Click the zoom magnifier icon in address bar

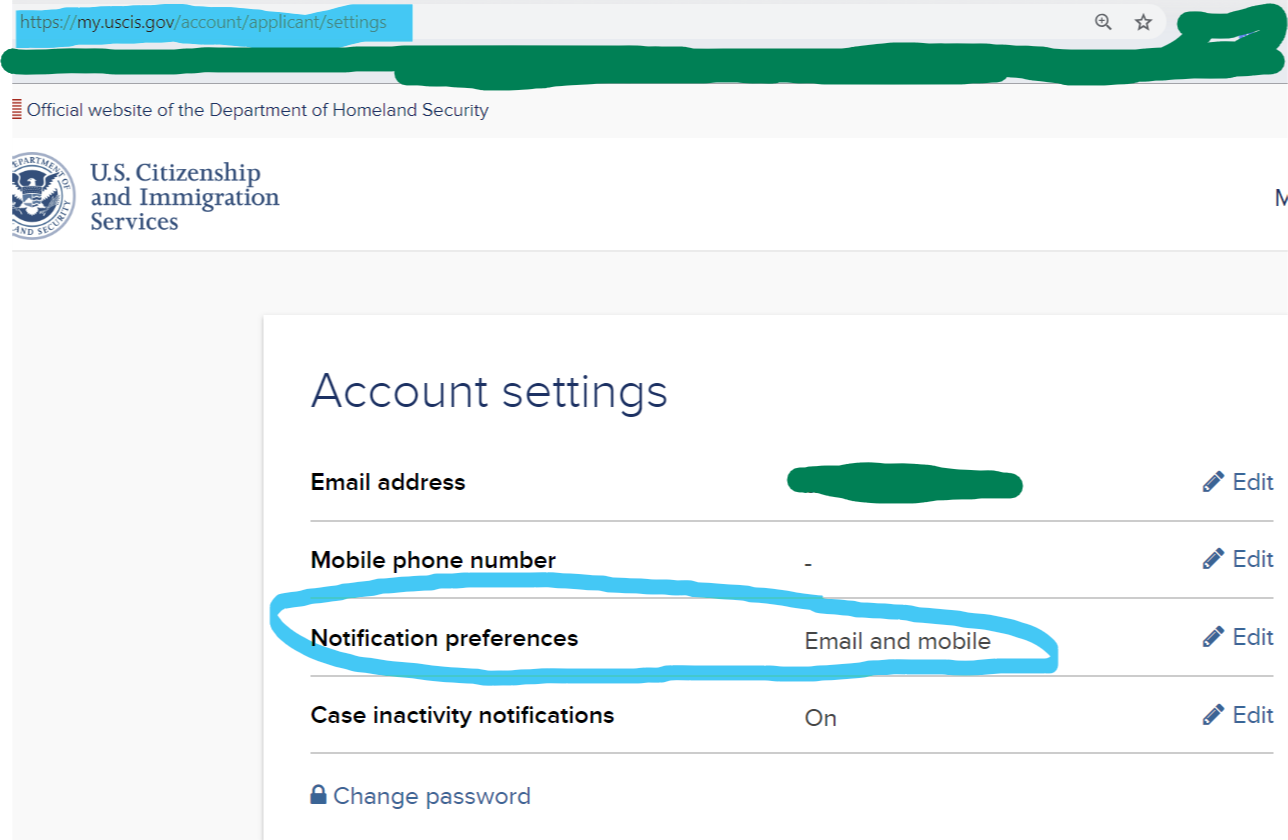1103,22
